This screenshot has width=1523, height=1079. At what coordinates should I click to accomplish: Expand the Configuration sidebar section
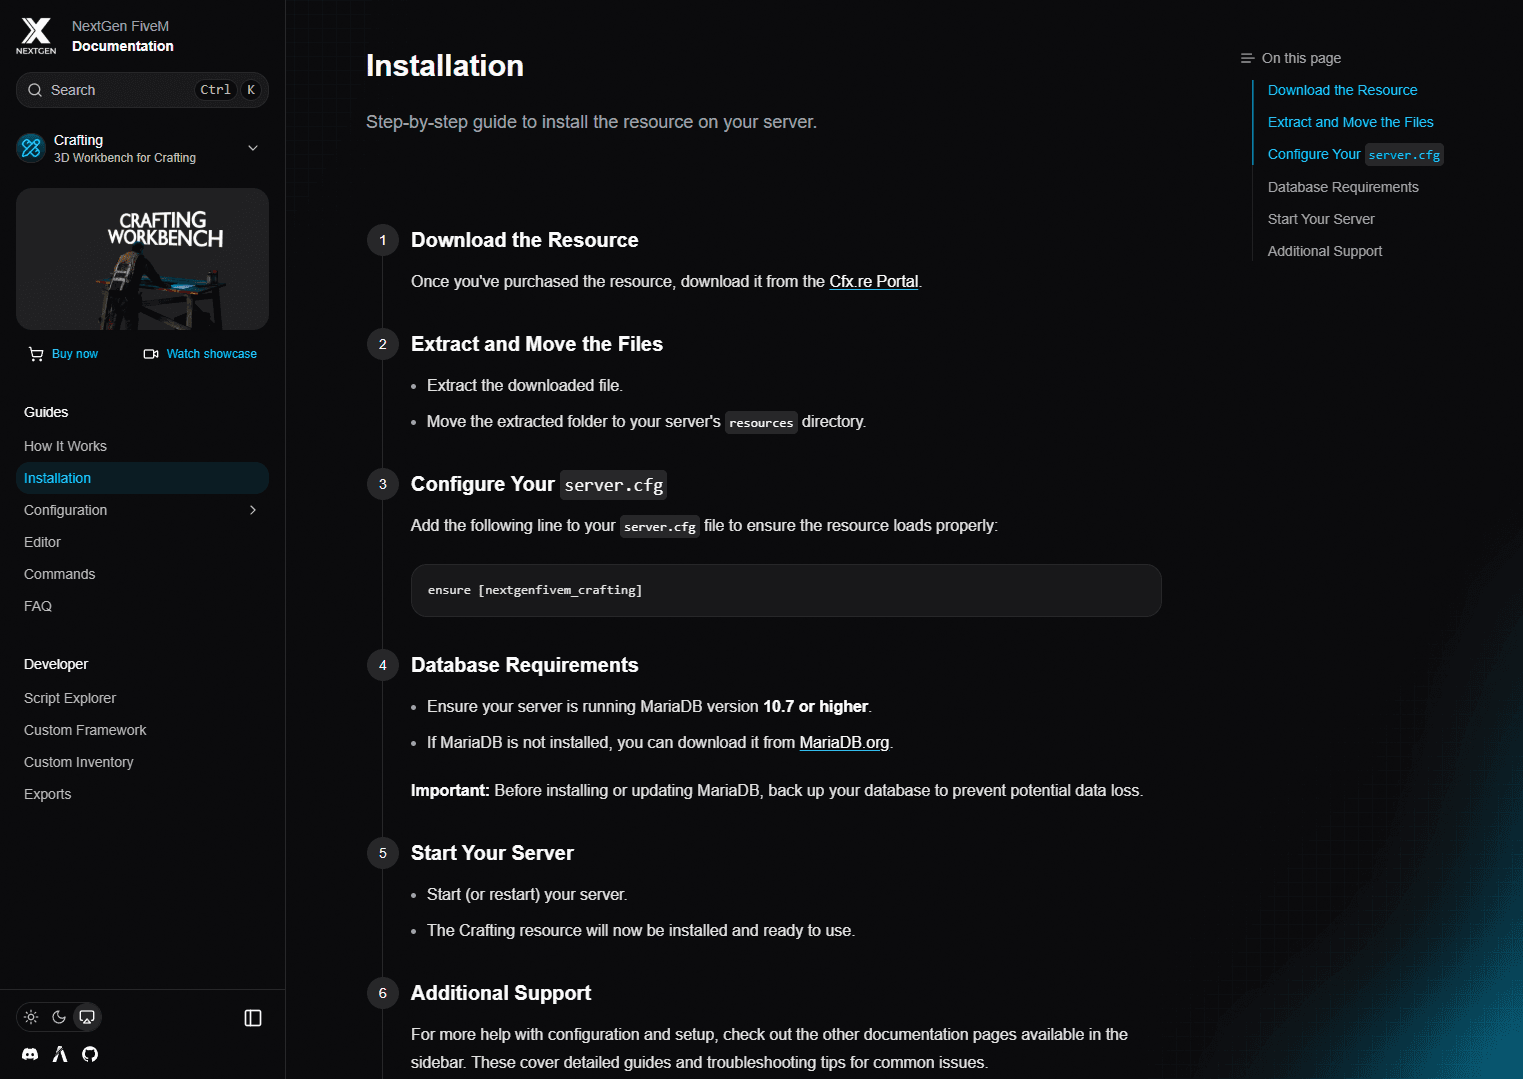252,510
